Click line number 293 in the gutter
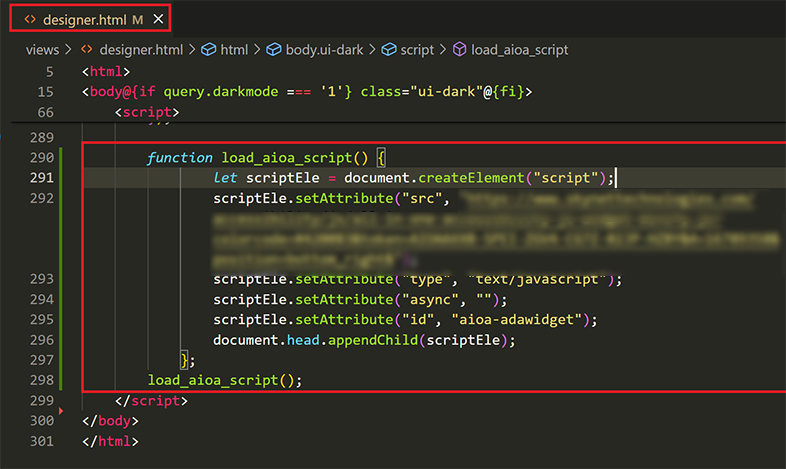Screen dimensions: 786x469 click(x=42, y=279)
